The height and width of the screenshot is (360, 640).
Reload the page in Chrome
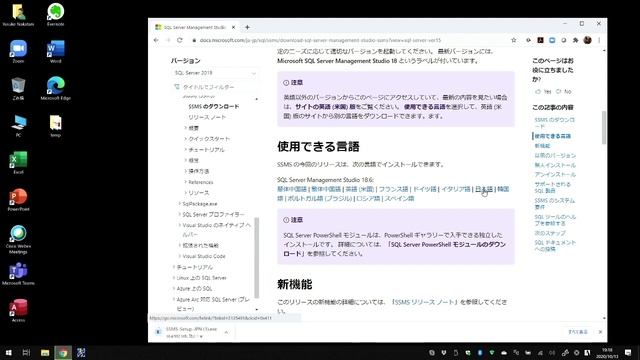point(180,40)
